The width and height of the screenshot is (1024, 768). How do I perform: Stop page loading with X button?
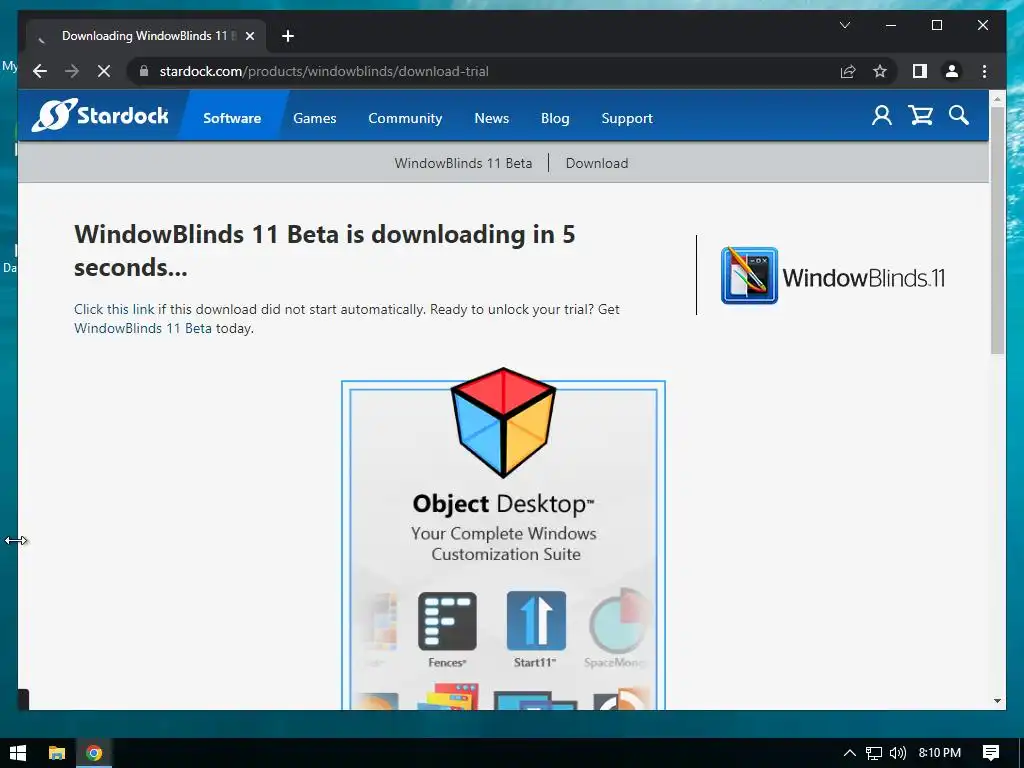click(104, 71)
